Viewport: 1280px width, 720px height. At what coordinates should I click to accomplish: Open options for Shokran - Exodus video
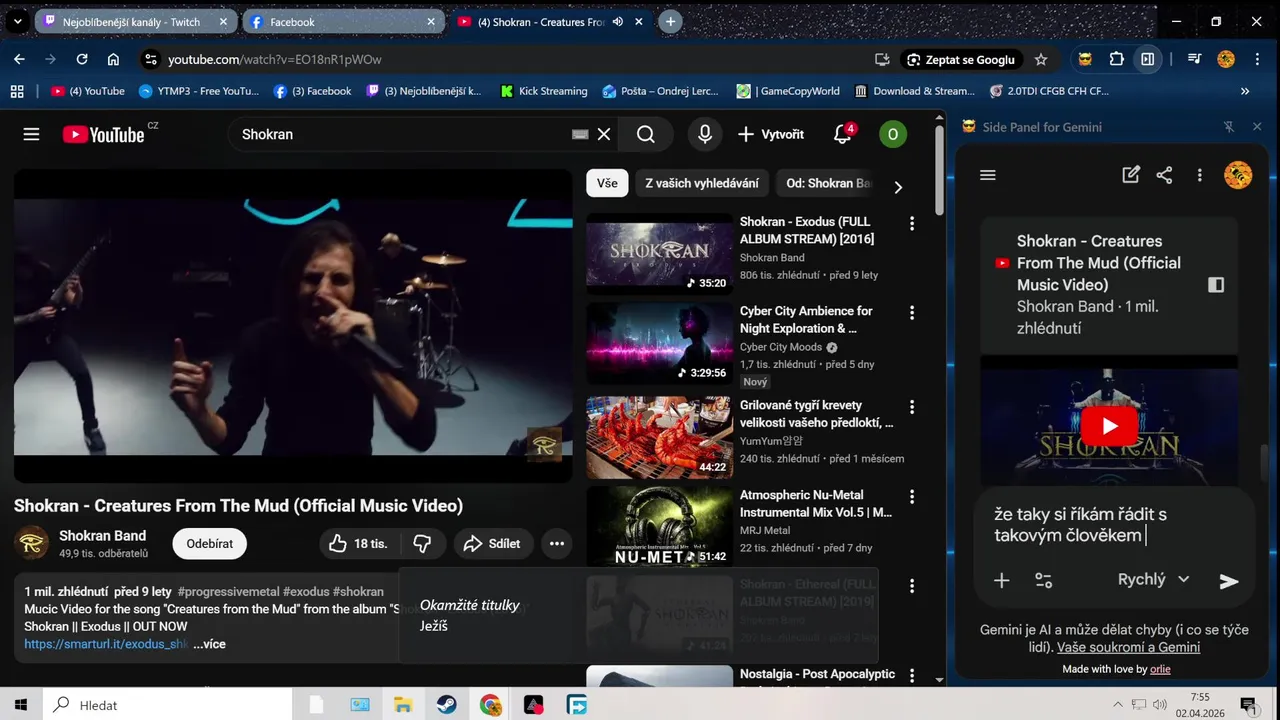coord(912,223)
